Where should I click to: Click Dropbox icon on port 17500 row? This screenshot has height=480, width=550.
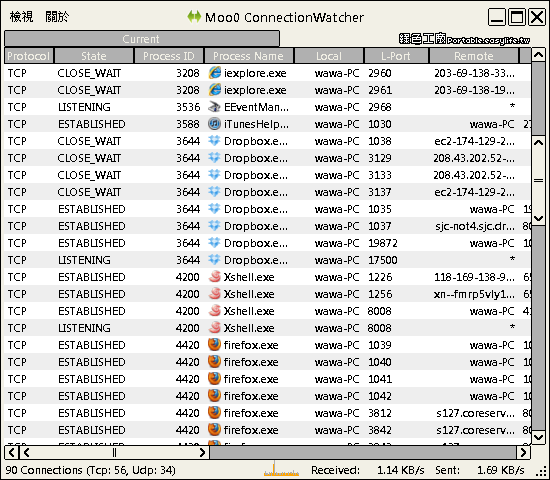tap(214, 260)
